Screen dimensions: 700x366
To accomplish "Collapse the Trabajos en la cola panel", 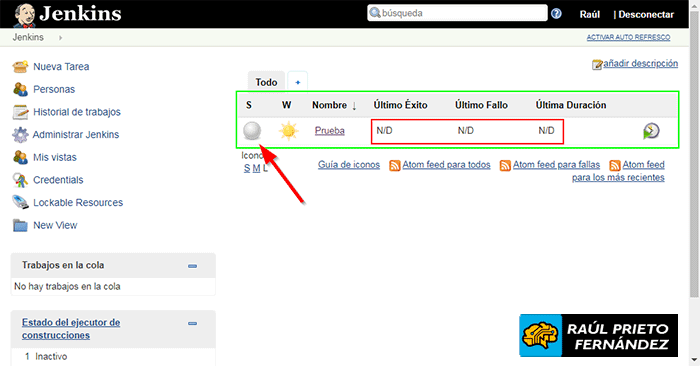I will coord(192,266).
